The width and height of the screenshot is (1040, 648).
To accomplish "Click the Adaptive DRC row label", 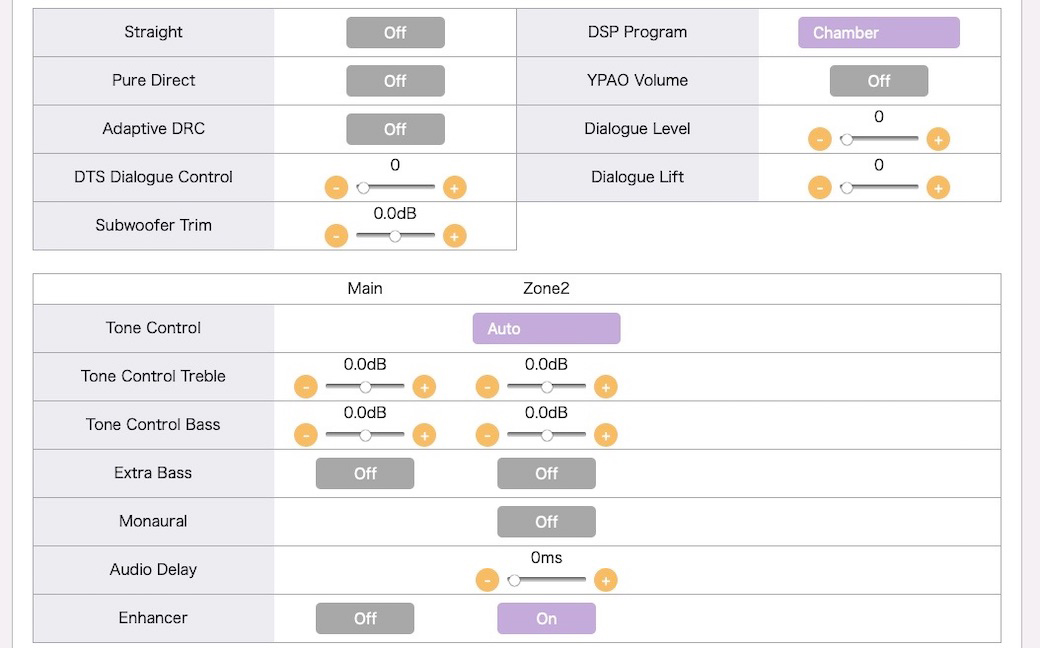I will 153,129.
